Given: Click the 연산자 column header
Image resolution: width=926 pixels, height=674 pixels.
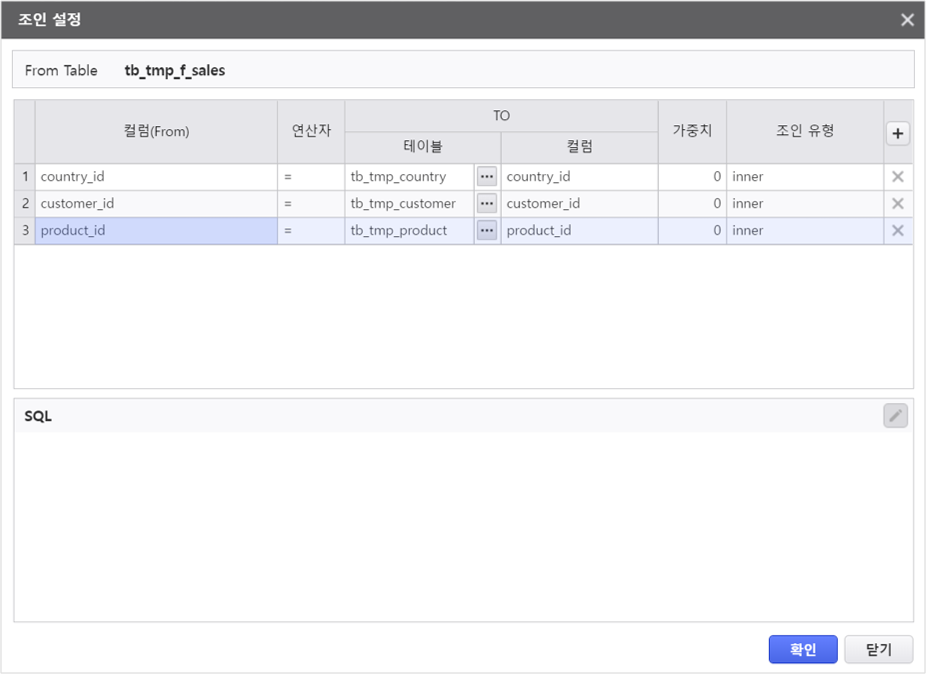Looking at the screenshot, I should 311,131.
